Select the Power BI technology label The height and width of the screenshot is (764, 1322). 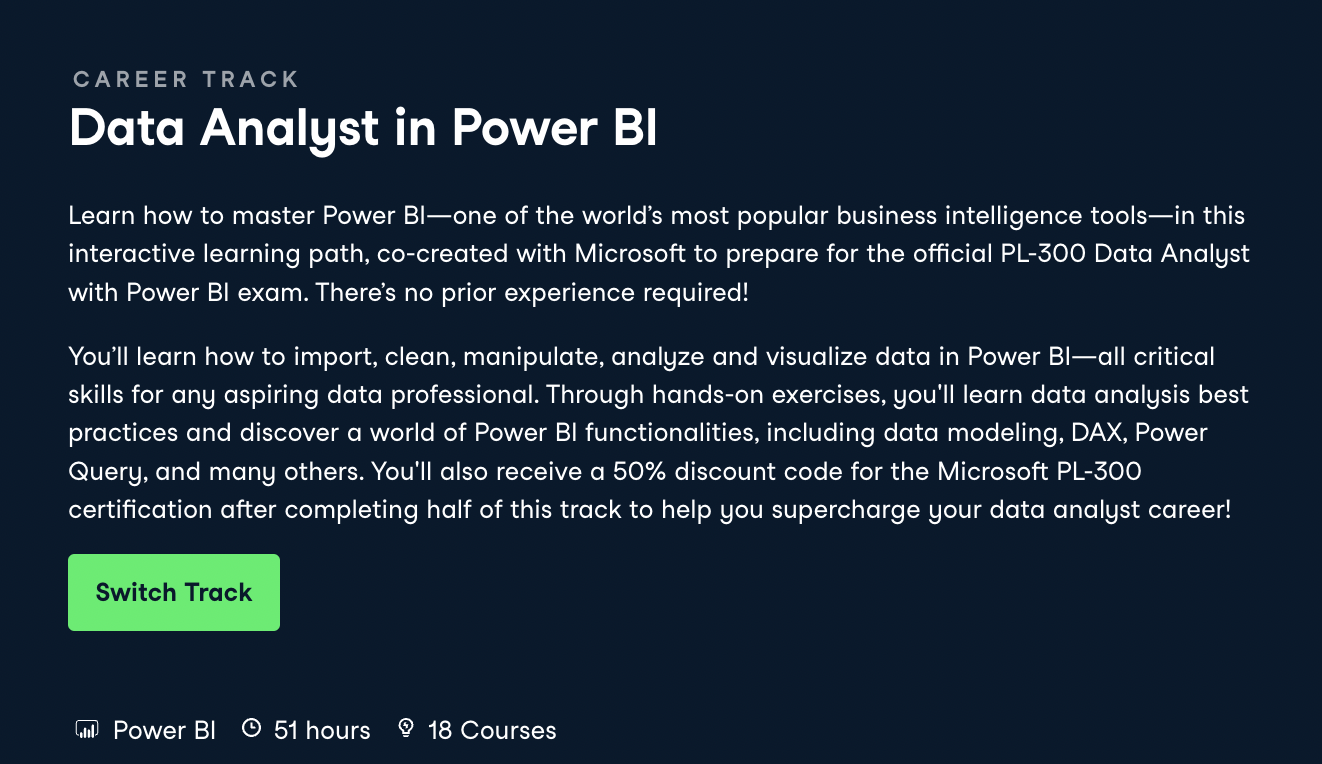pyautogui.click(x=164, y=730)
